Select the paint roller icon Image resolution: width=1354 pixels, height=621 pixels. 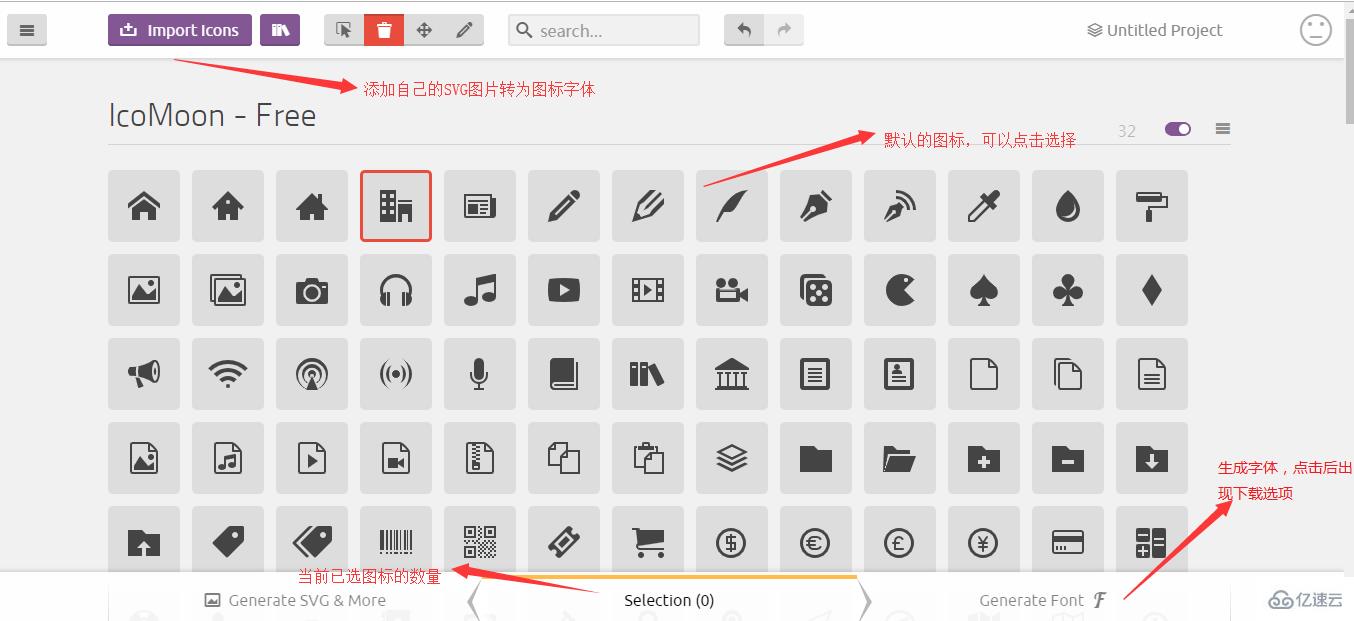click(1152, 206)
